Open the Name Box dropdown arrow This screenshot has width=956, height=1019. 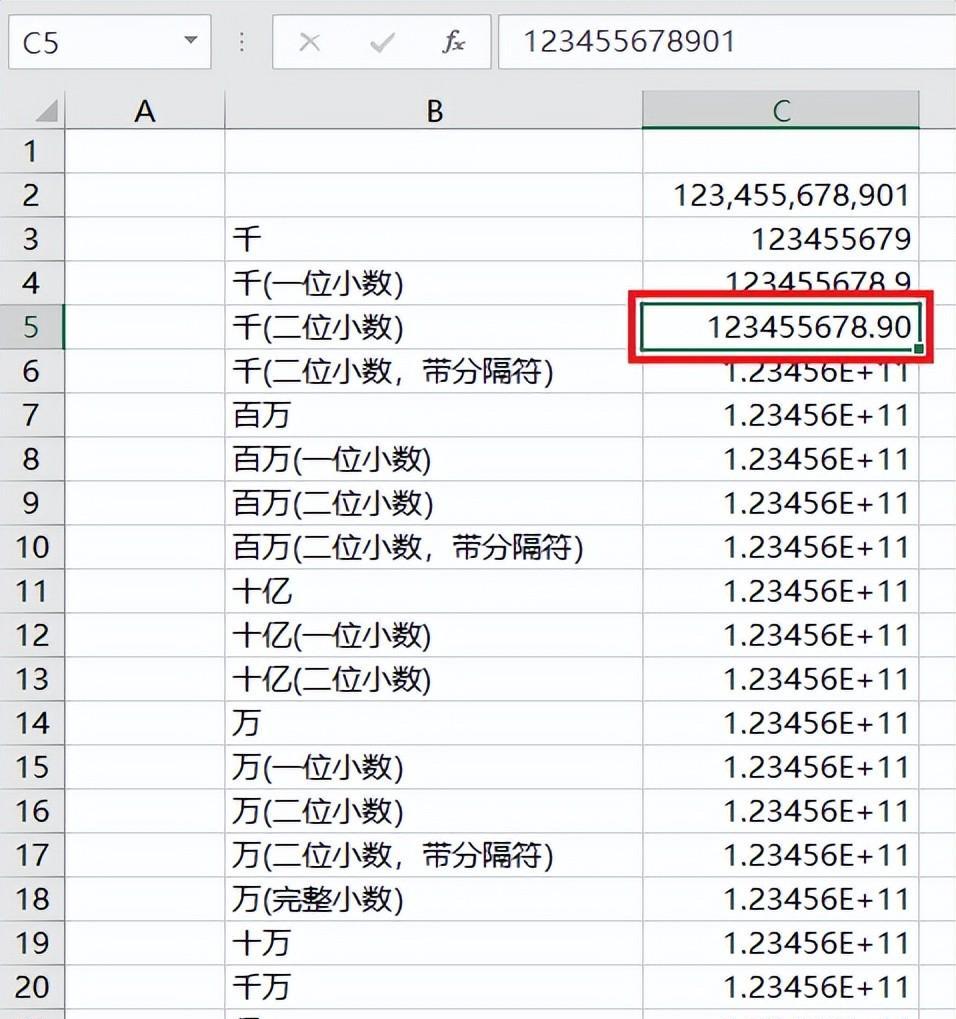point(190,40)
